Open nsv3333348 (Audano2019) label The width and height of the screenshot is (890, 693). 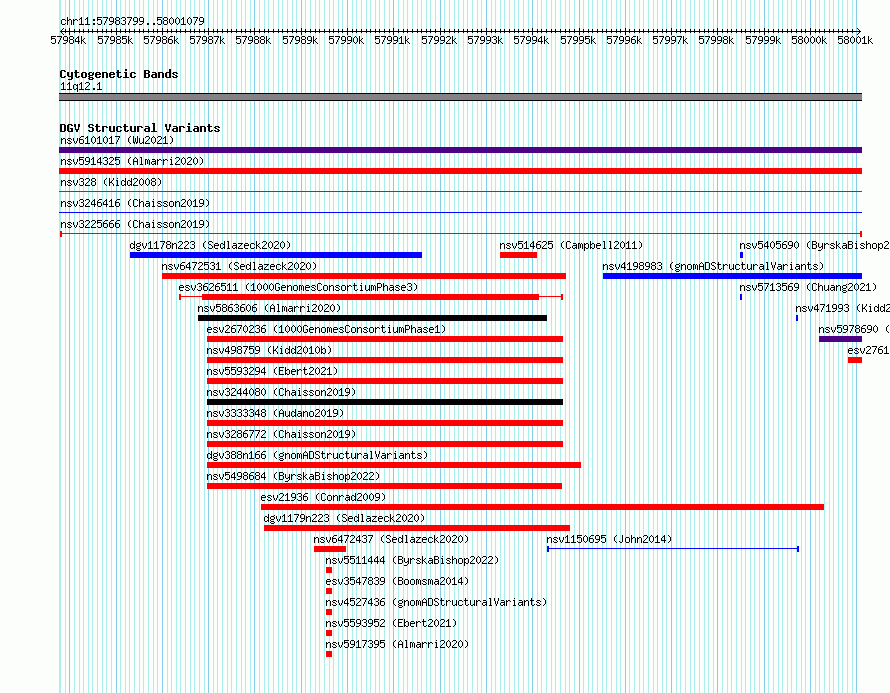[x=275, y=413]
